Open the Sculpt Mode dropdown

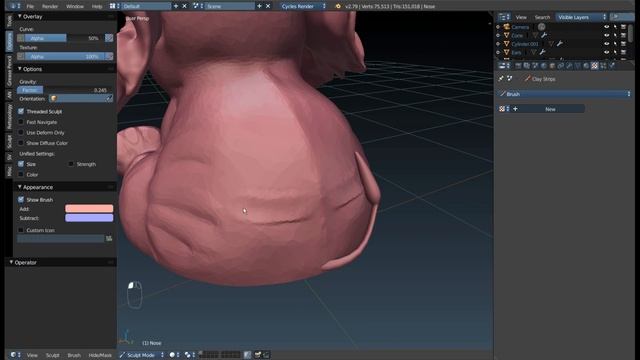142,355
